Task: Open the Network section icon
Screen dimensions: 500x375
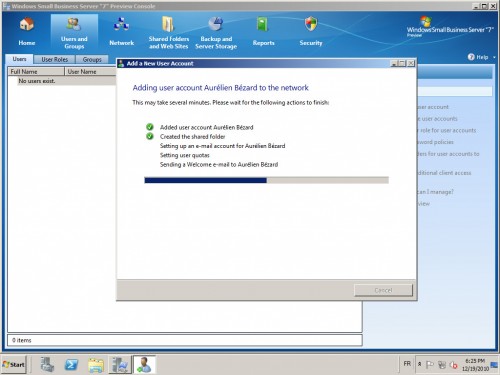Action: [x=121, y=25]
